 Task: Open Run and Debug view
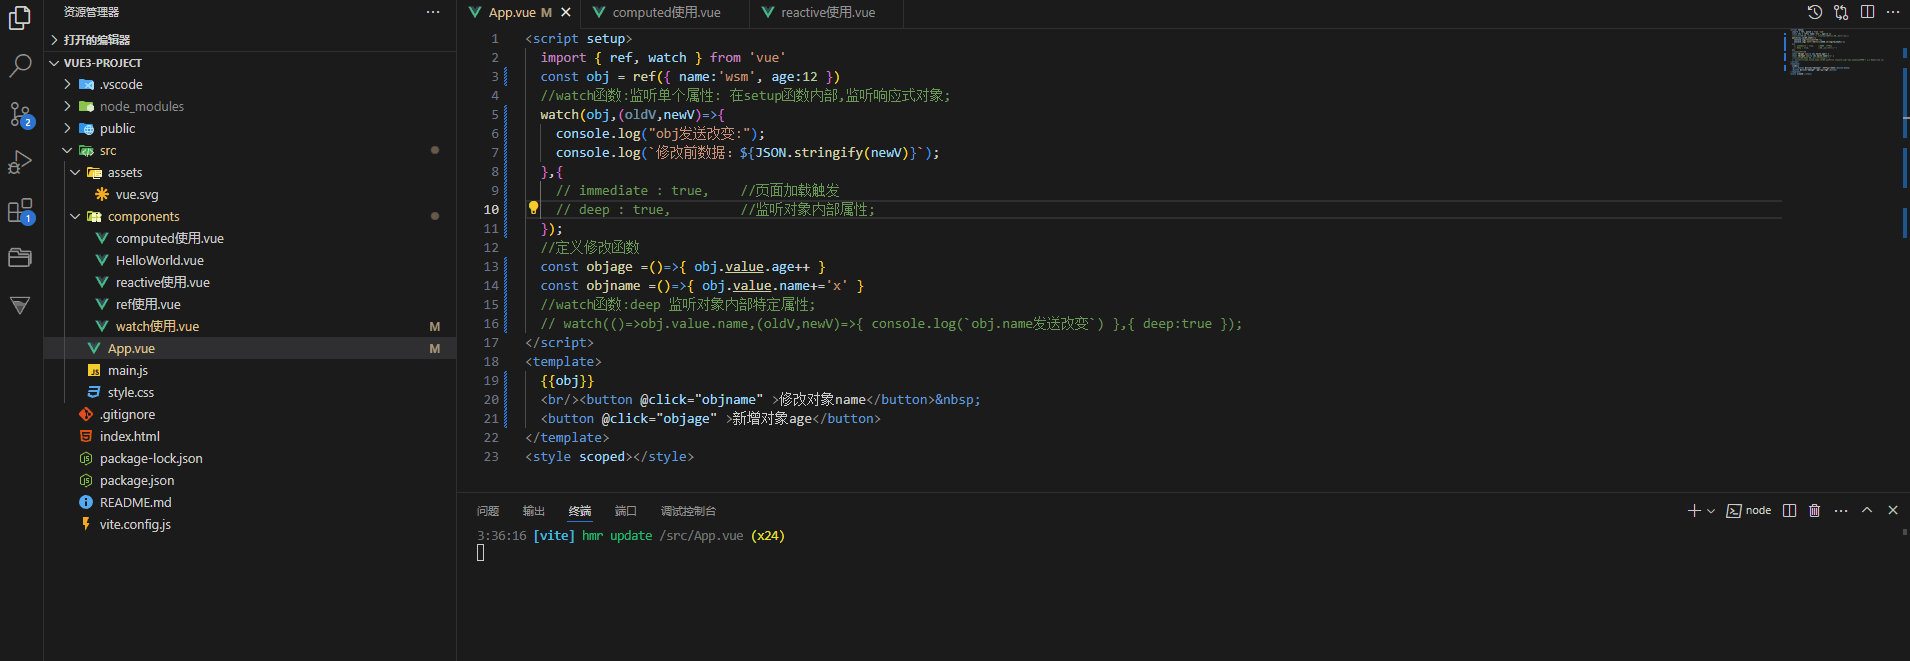[20, 162]
